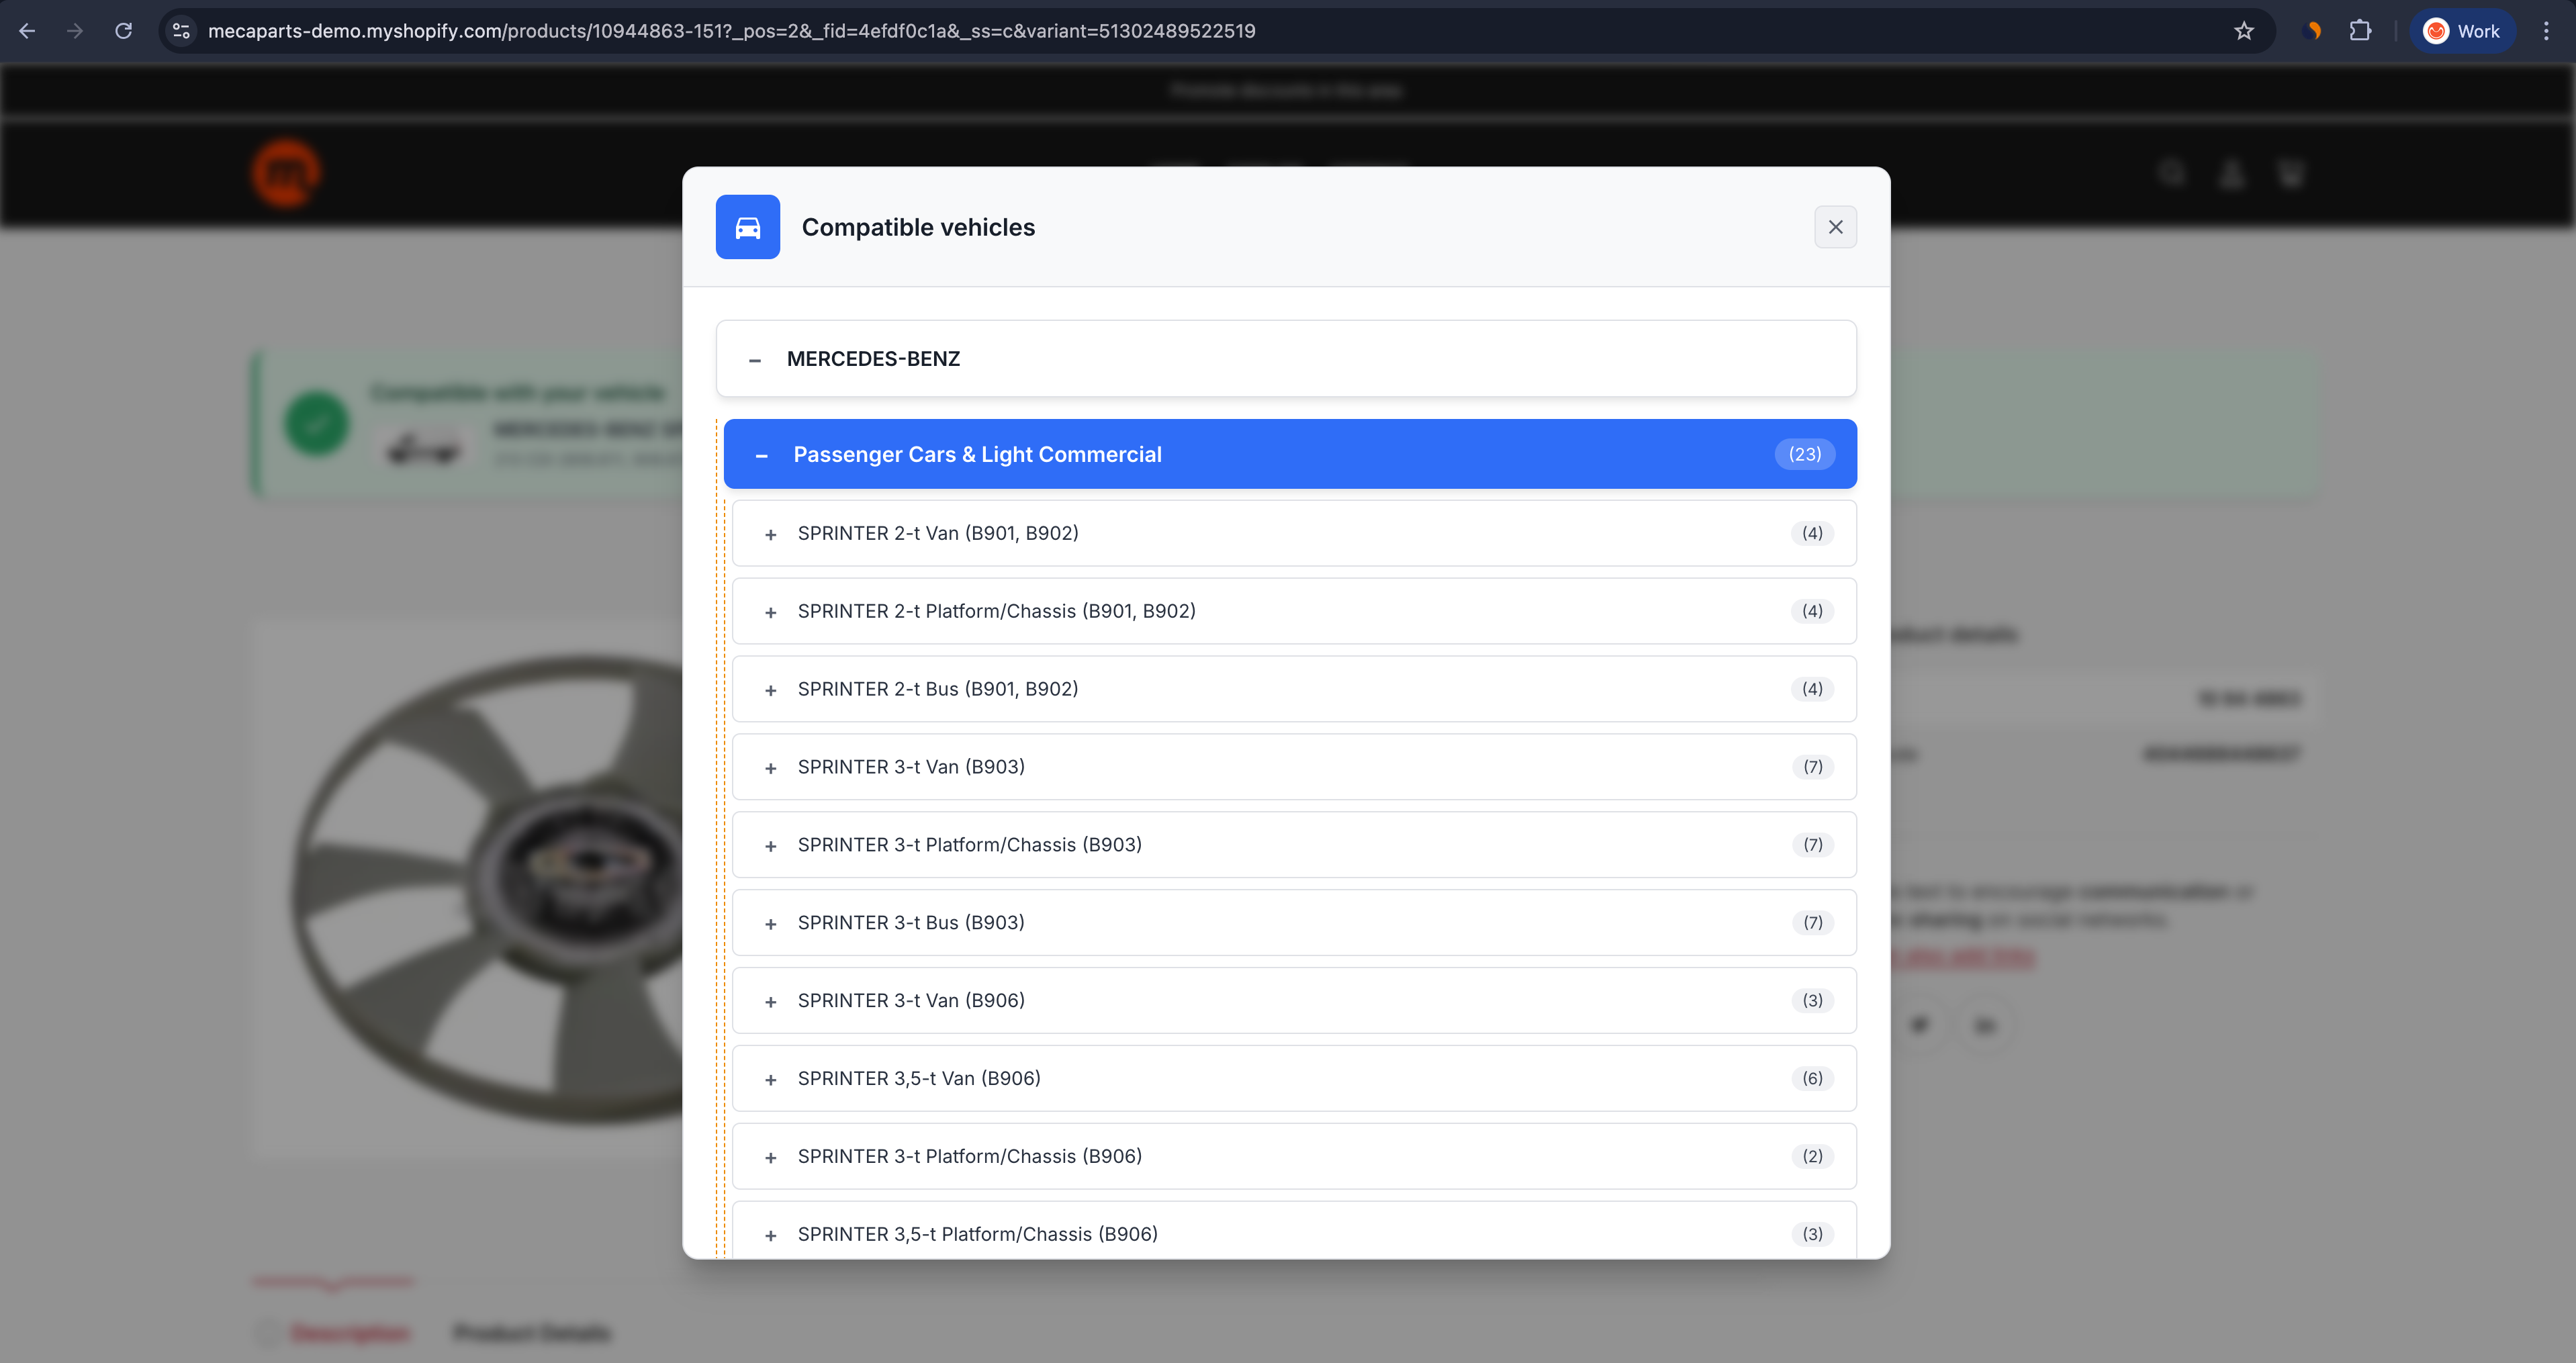Collapse the MERCEDES-BENZ section

pos(755,360)
